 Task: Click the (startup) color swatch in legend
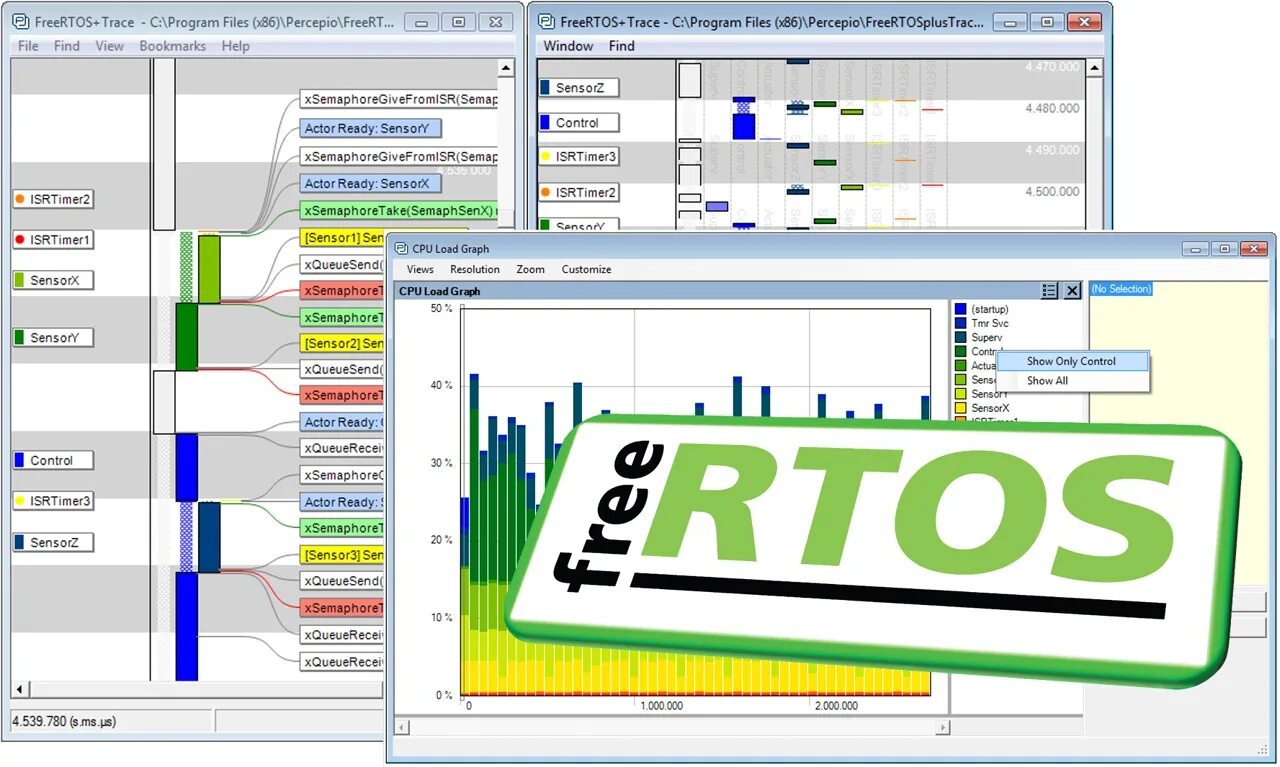tap(960, 310)
